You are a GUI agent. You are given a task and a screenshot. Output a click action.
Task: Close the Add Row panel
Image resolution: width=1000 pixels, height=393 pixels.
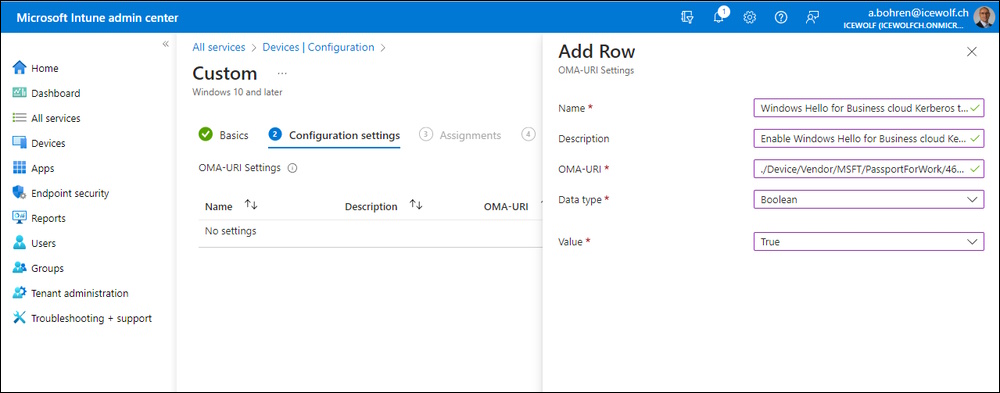(x=972, y=52)
